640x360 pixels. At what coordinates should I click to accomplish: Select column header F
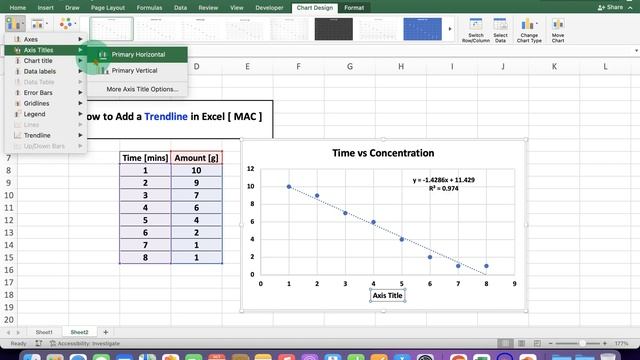point(298,67)
